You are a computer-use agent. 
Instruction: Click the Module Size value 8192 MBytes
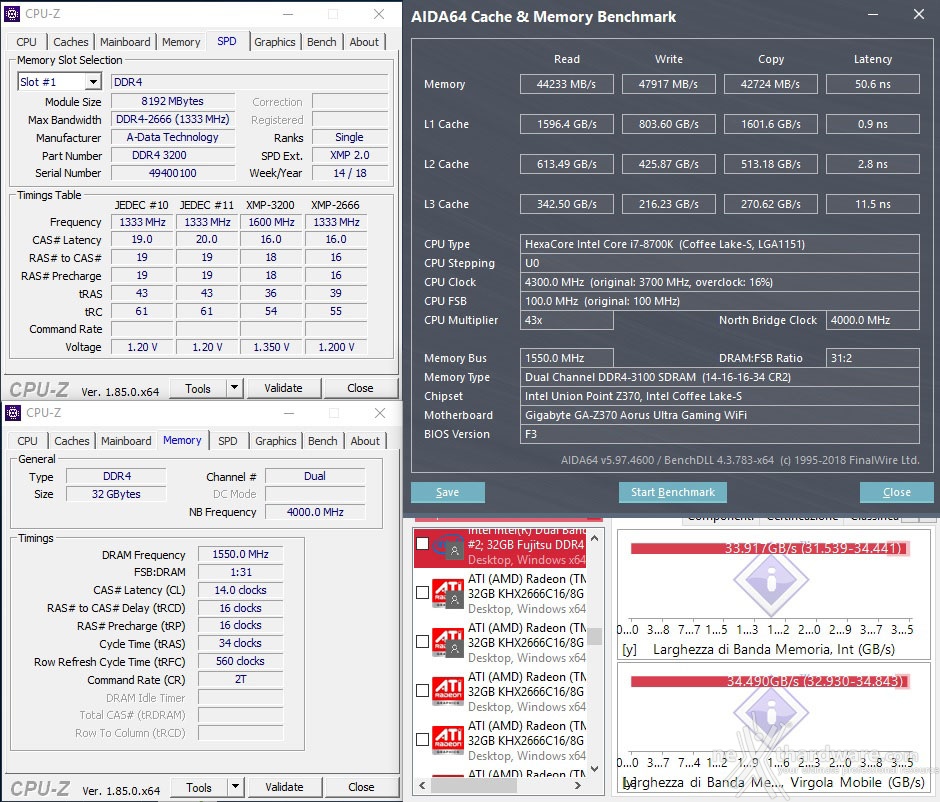(173, 101)
